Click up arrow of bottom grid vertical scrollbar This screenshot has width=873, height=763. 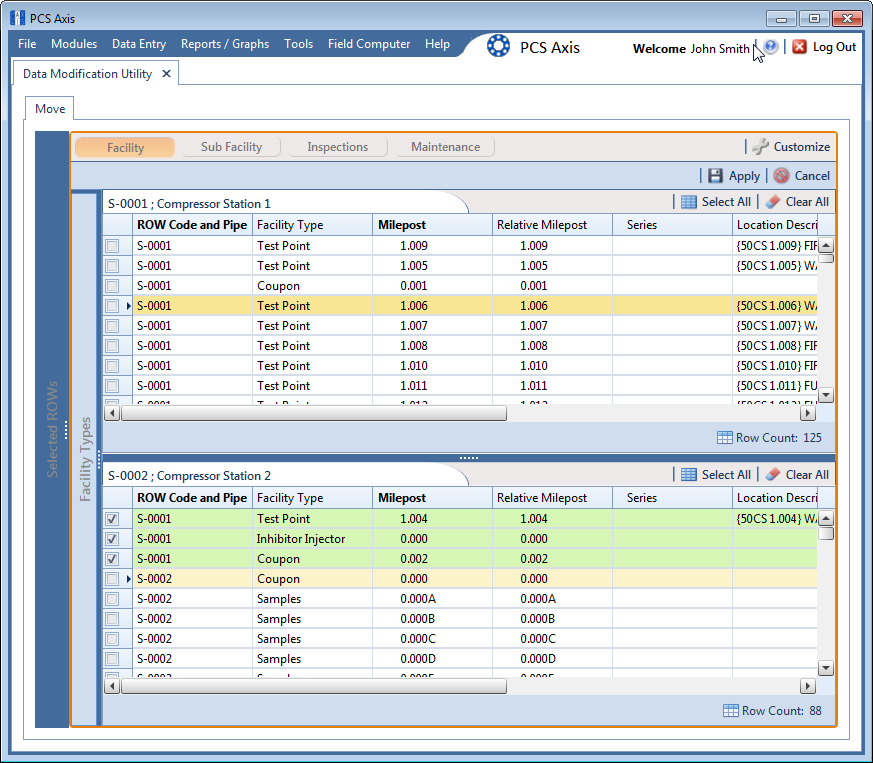coord(826,519)
